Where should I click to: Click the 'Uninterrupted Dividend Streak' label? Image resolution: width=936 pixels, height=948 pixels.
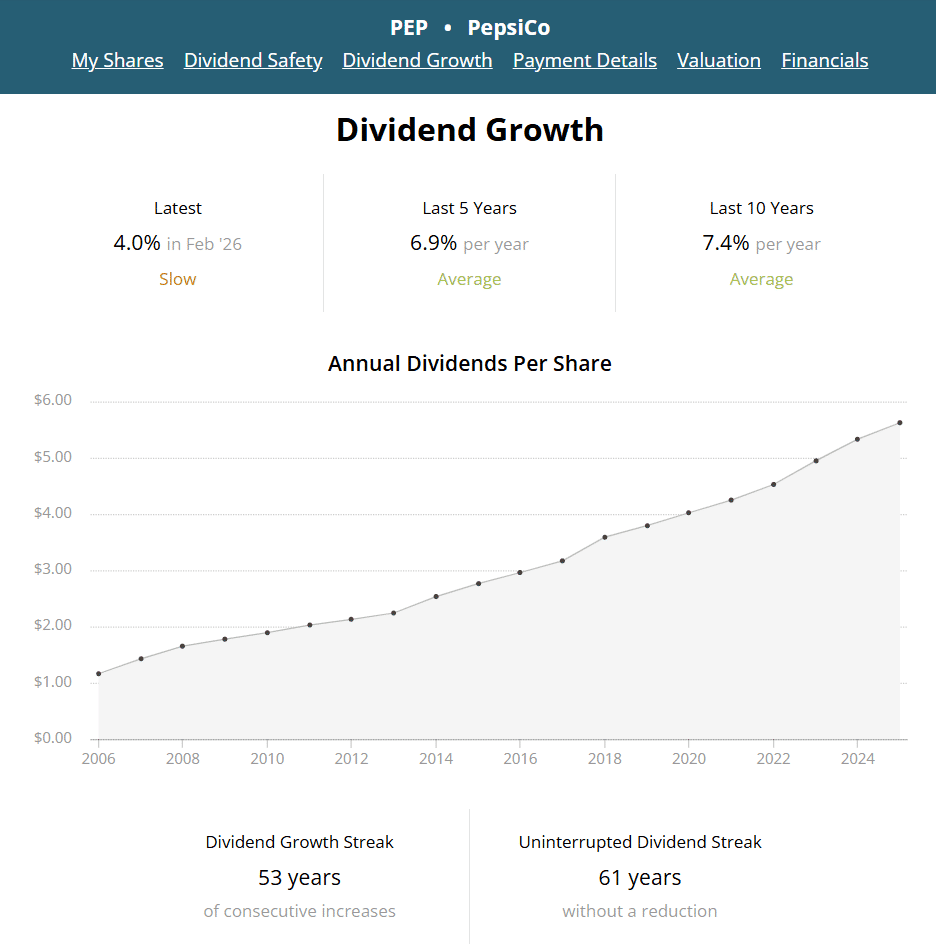(x=640, y=842)
